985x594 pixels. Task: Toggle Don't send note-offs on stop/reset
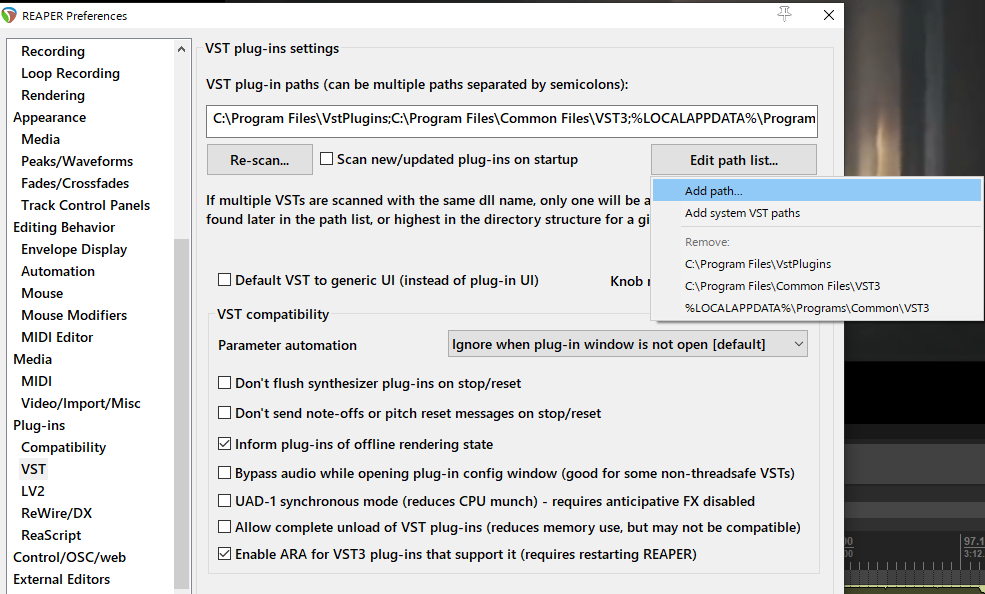pos(224,413)
